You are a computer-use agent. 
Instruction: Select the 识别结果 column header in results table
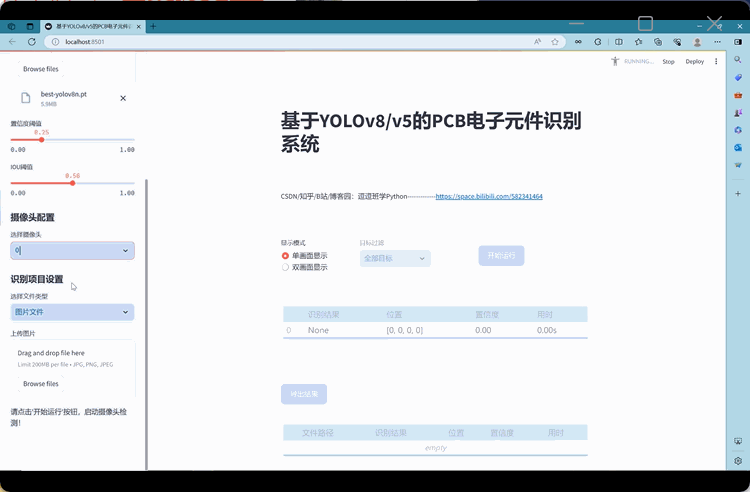323,315
